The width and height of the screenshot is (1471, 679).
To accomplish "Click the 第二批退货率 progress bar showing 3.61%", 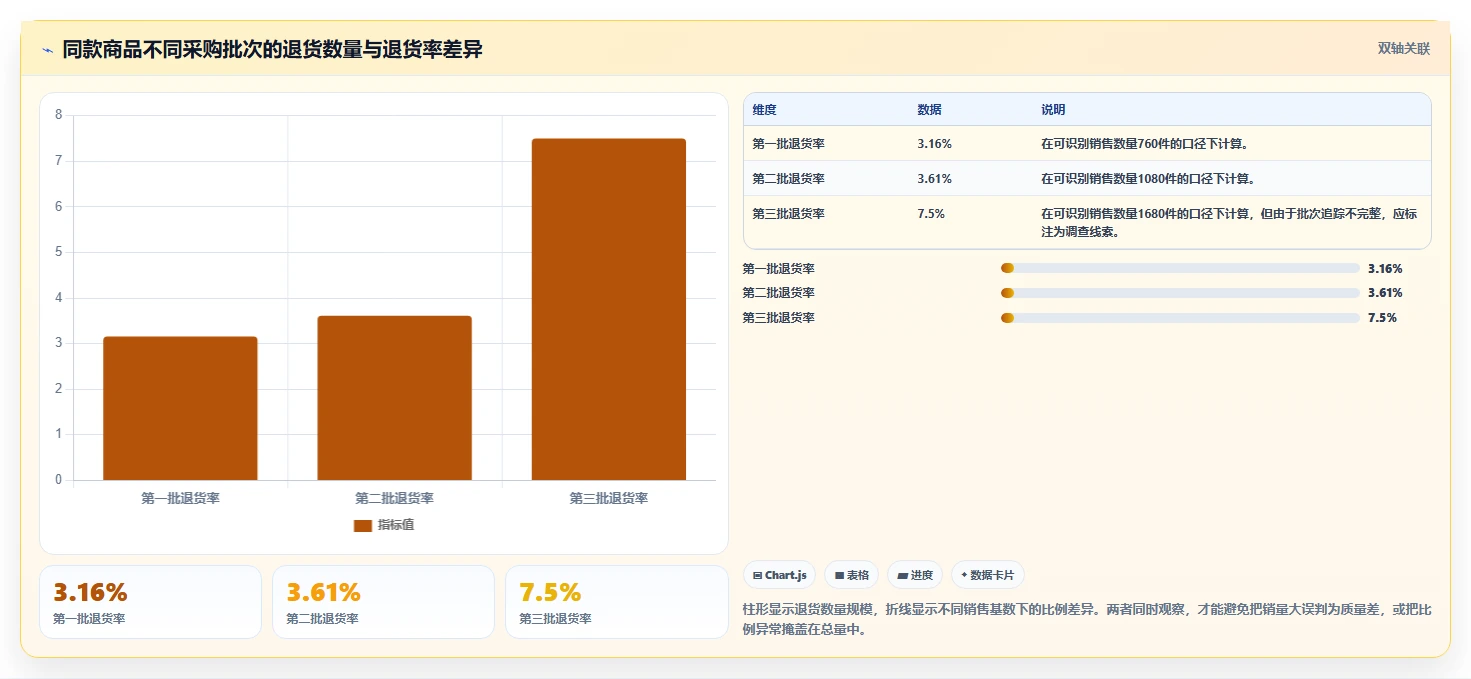I will (1180, 293).
